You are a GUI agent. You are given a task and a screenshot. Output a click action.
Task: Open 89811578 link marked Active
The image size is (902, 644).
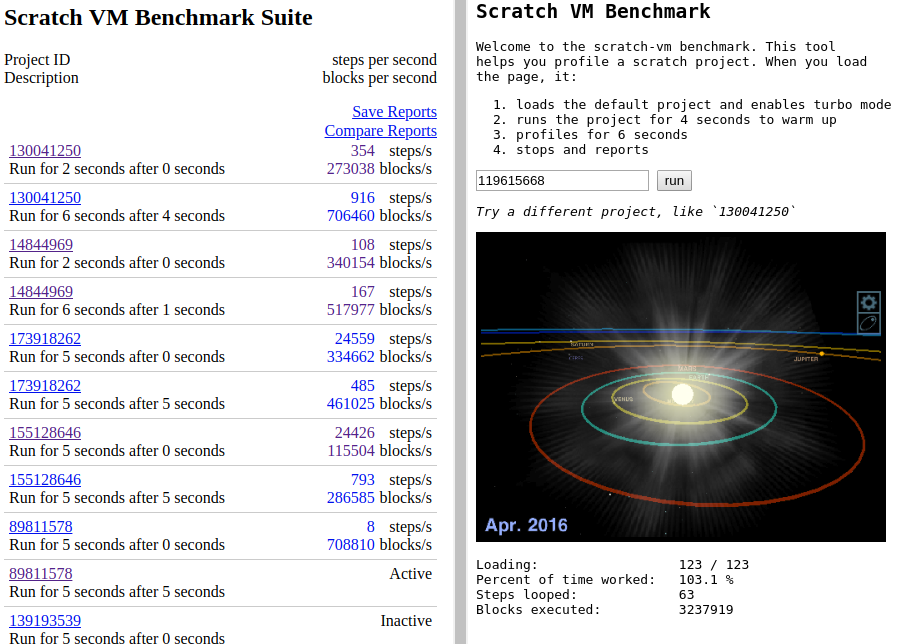click(41, 574)
